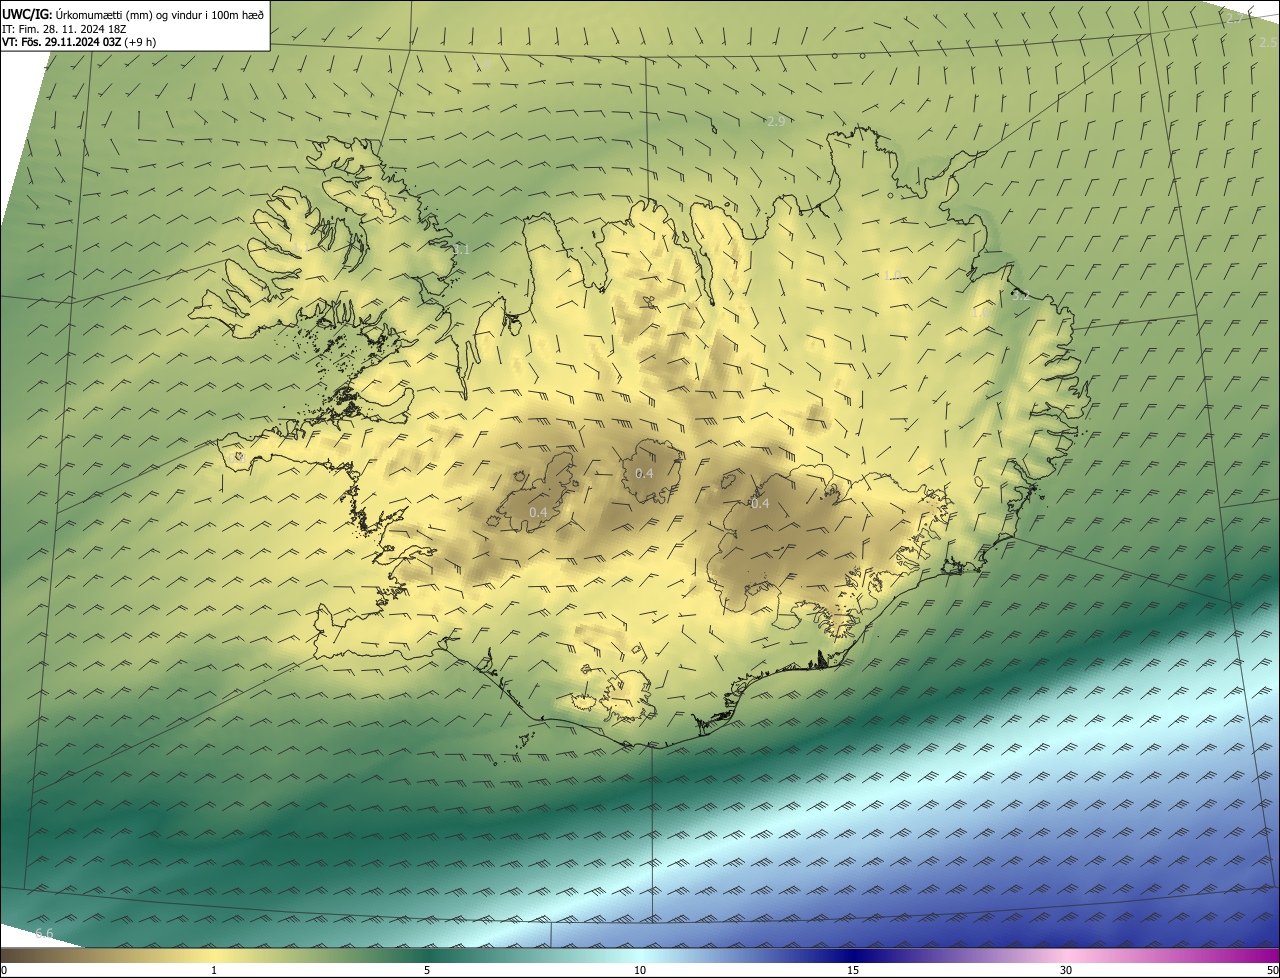Click the 3.2 value on the east coast
The width and height of the screenshot is (1280, 978).
tap(1021, 296)
